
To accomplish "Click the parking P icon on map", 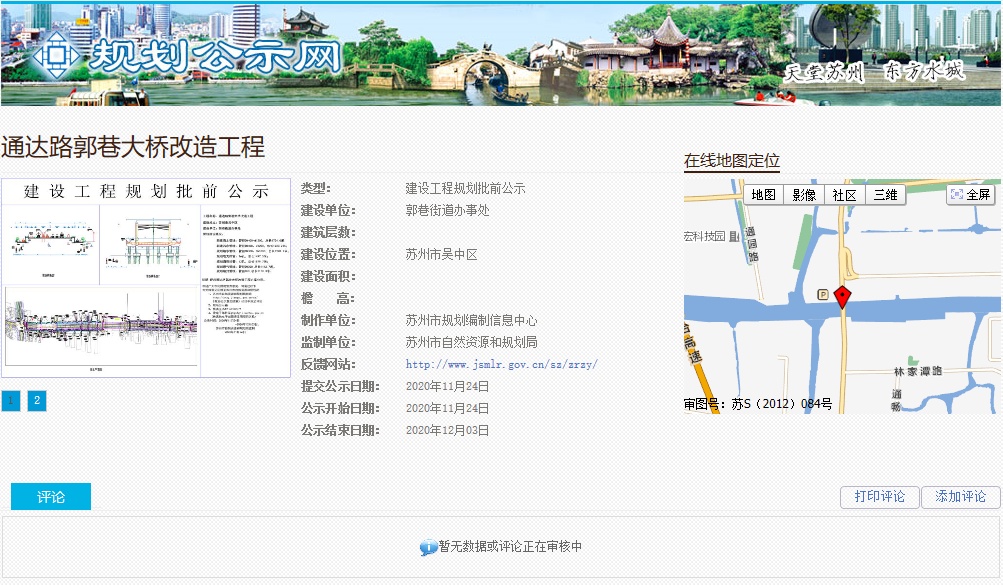I will [822, 294].
